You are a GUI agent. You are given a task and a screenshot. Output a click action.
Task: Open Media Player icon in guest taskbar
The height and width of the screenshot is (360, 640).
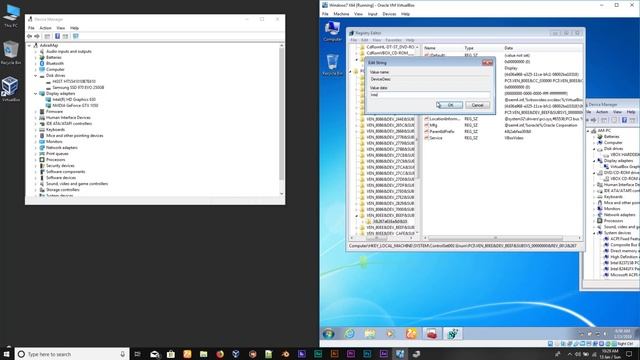click(391, 334)
